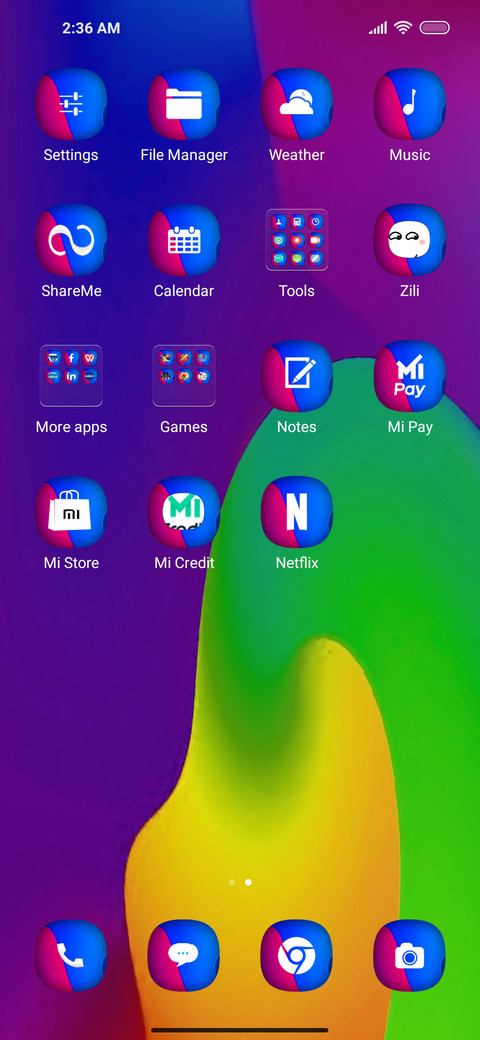480x1040 pixels.
Task: Open ShareMe app
Action: [x=71, y=240]
